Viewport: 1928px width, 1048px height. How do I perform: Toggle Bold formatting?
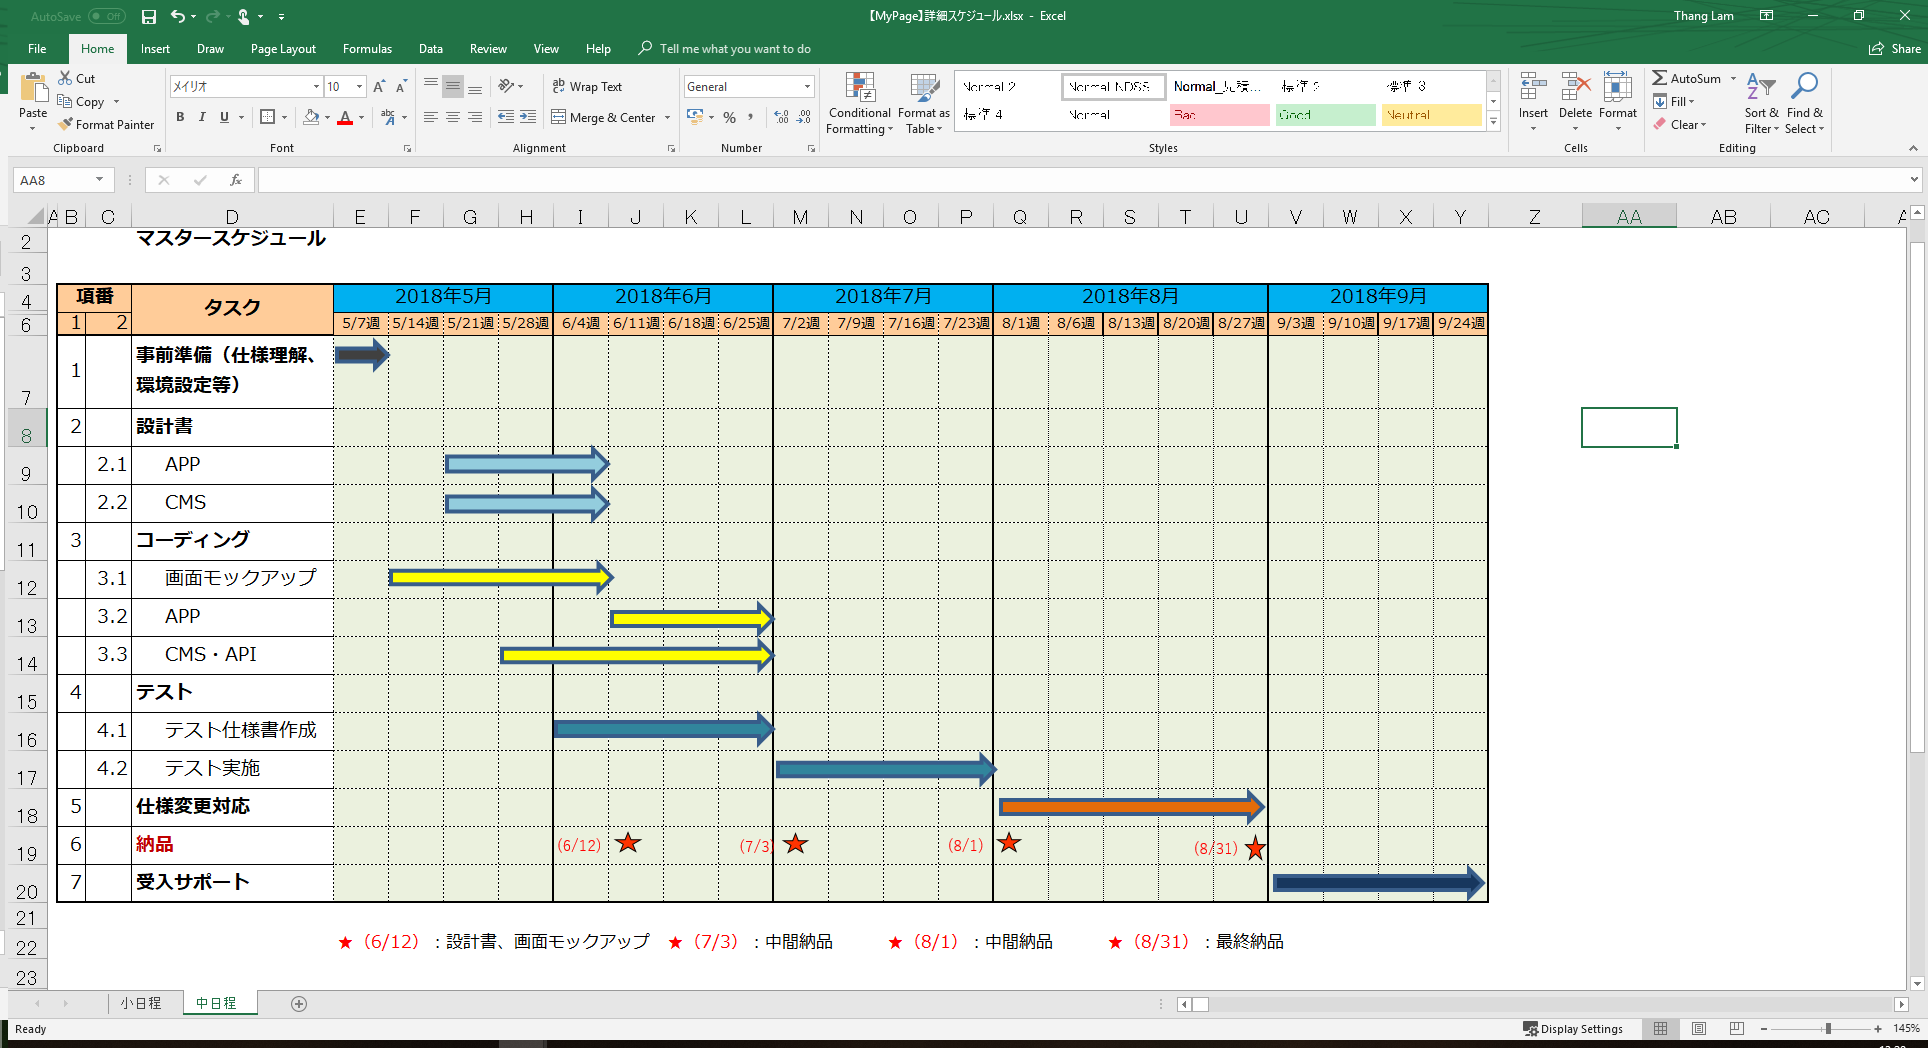click(180, 117)
